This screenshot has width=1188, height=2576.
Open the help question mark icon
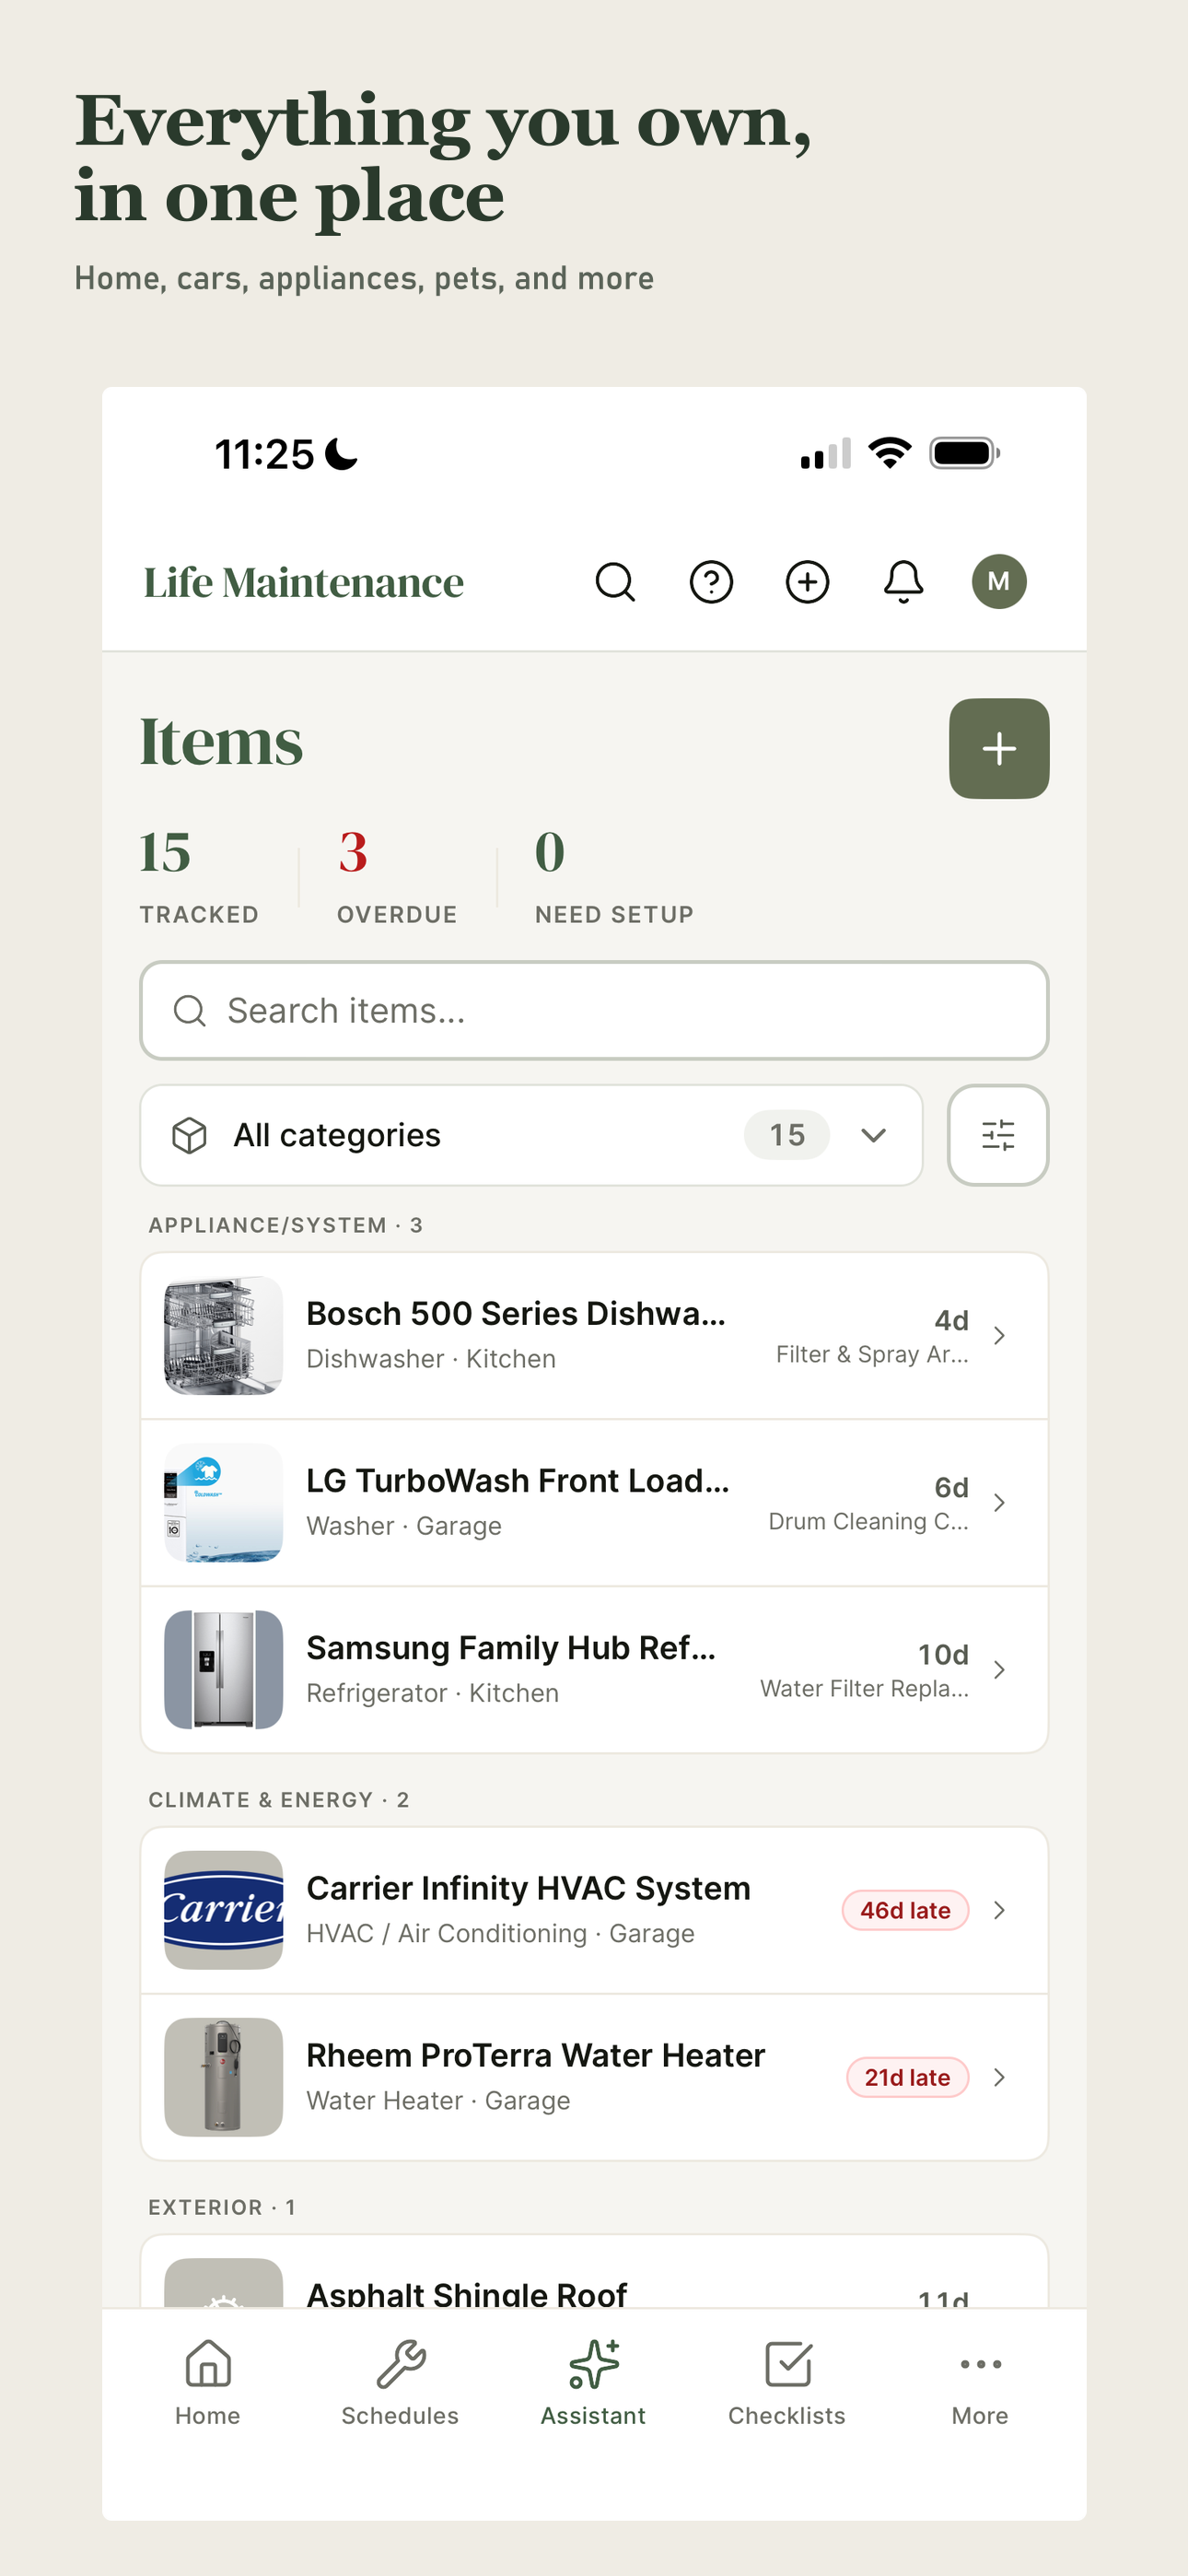711,582
